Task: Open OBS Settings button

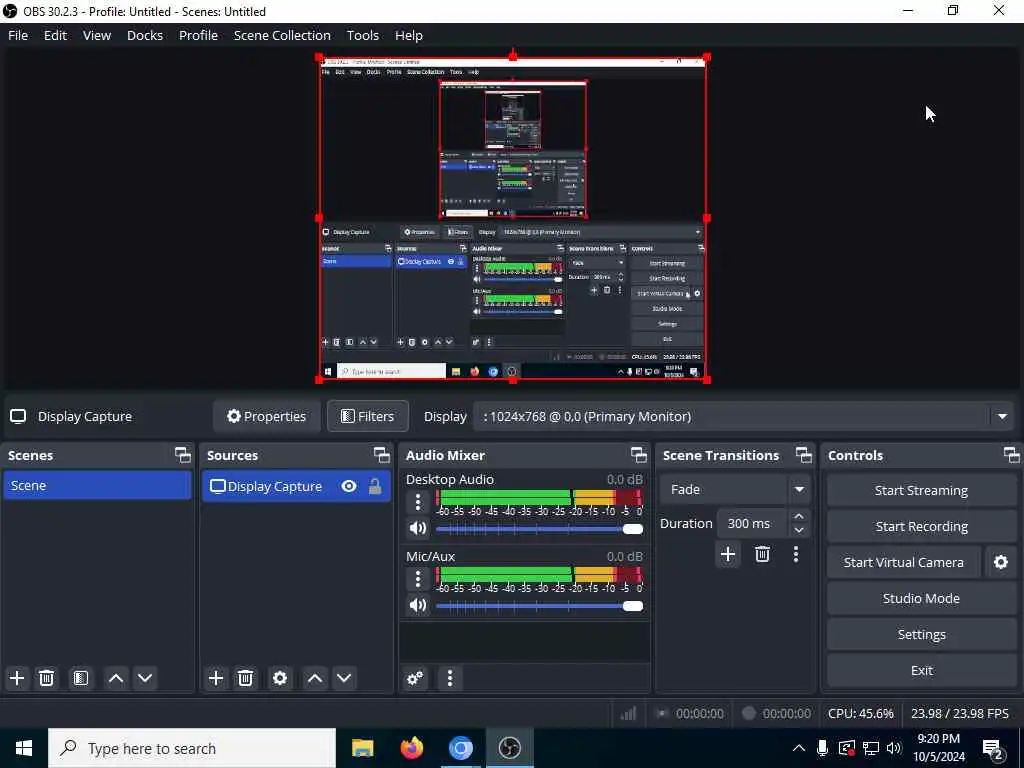Action: click(x=921, y=634)
